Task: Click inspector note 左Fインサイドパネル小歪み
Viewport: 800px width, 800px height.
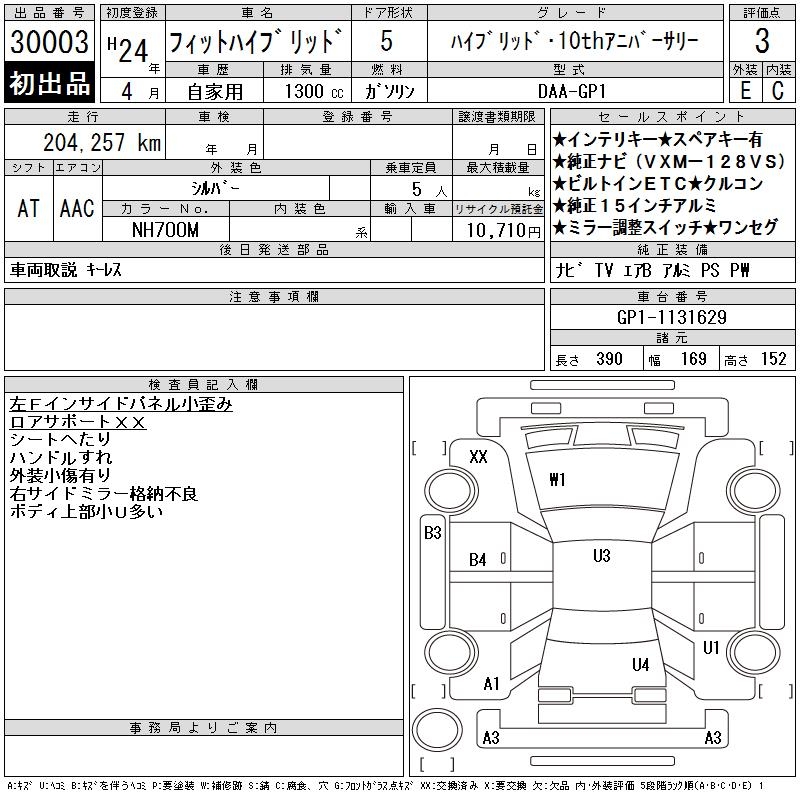Action: pyautogui.click(x=121, y=404)
